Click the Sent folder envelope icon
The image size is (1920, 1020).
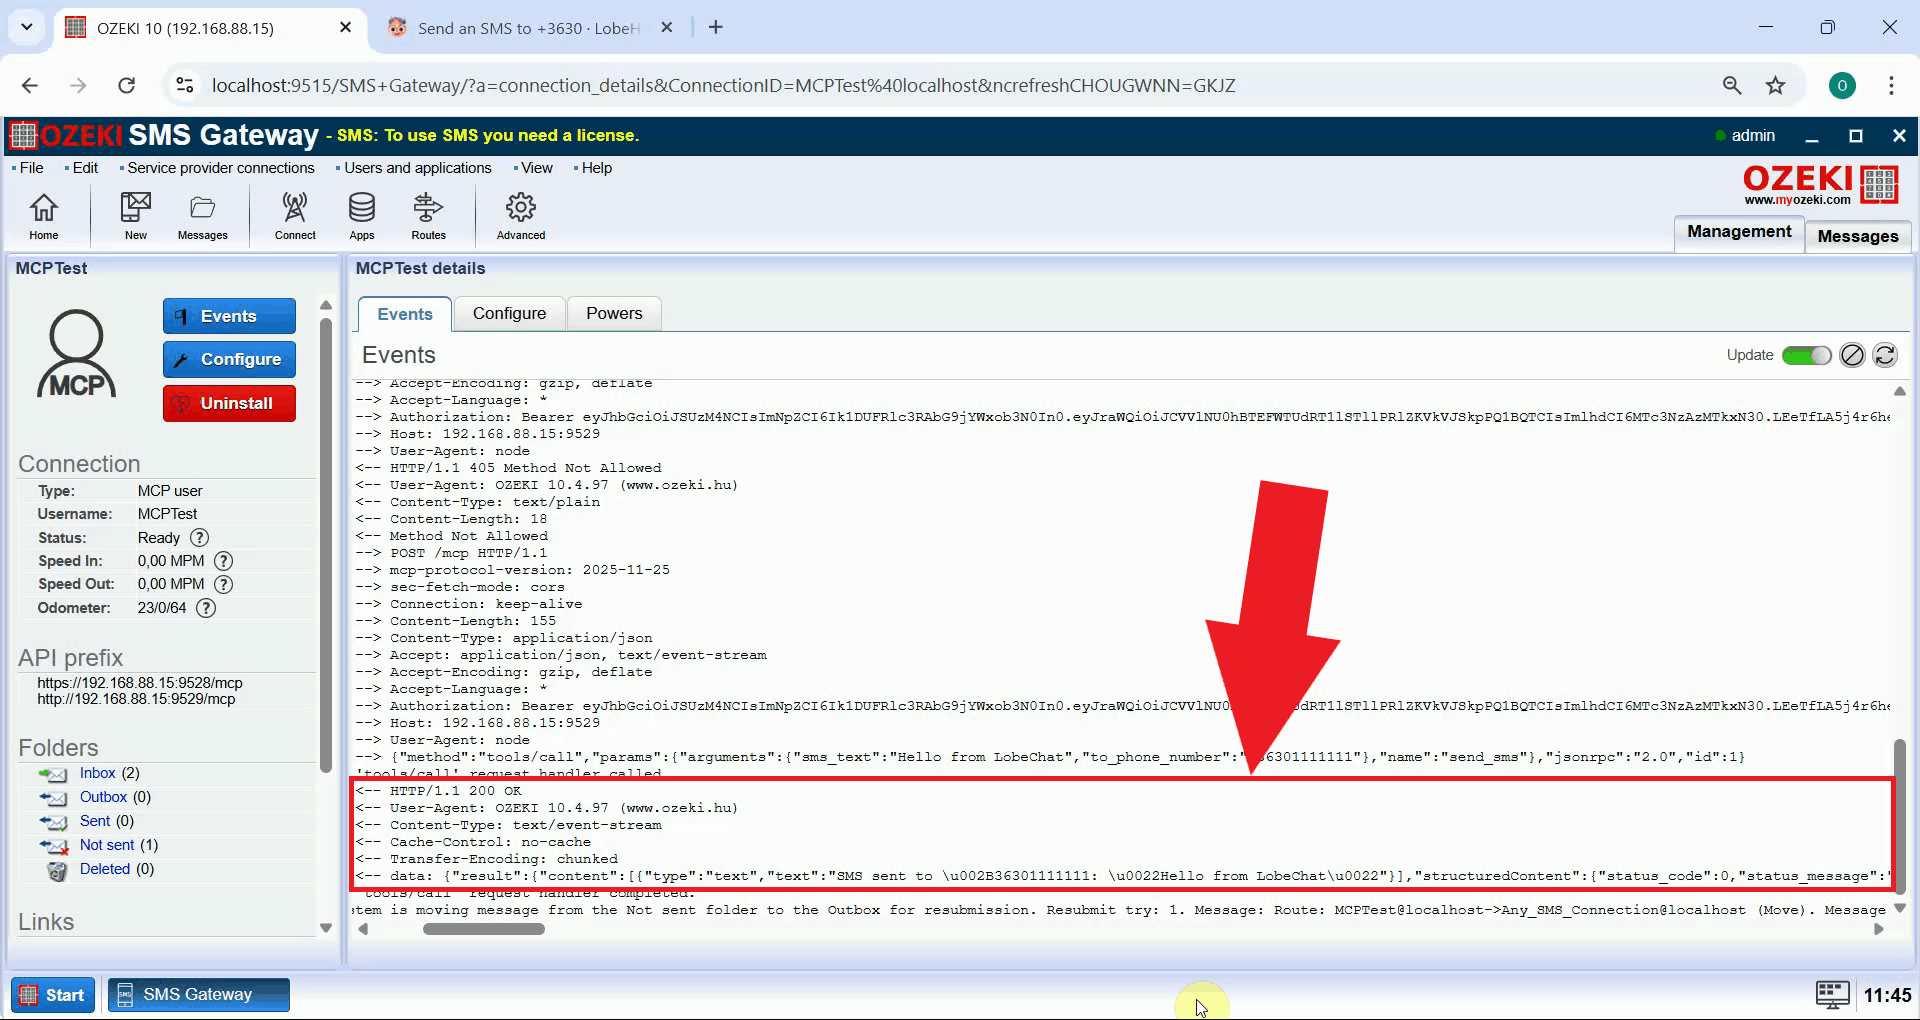coord(53,822)
